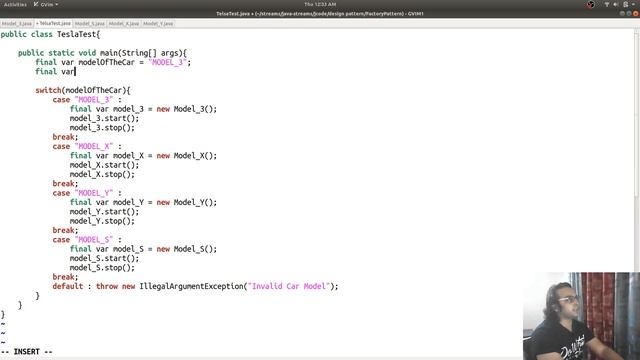Screen dimensions: 640x360
Task: Switch to the TelsaTest.java tab
Action: tap(53, 24)
